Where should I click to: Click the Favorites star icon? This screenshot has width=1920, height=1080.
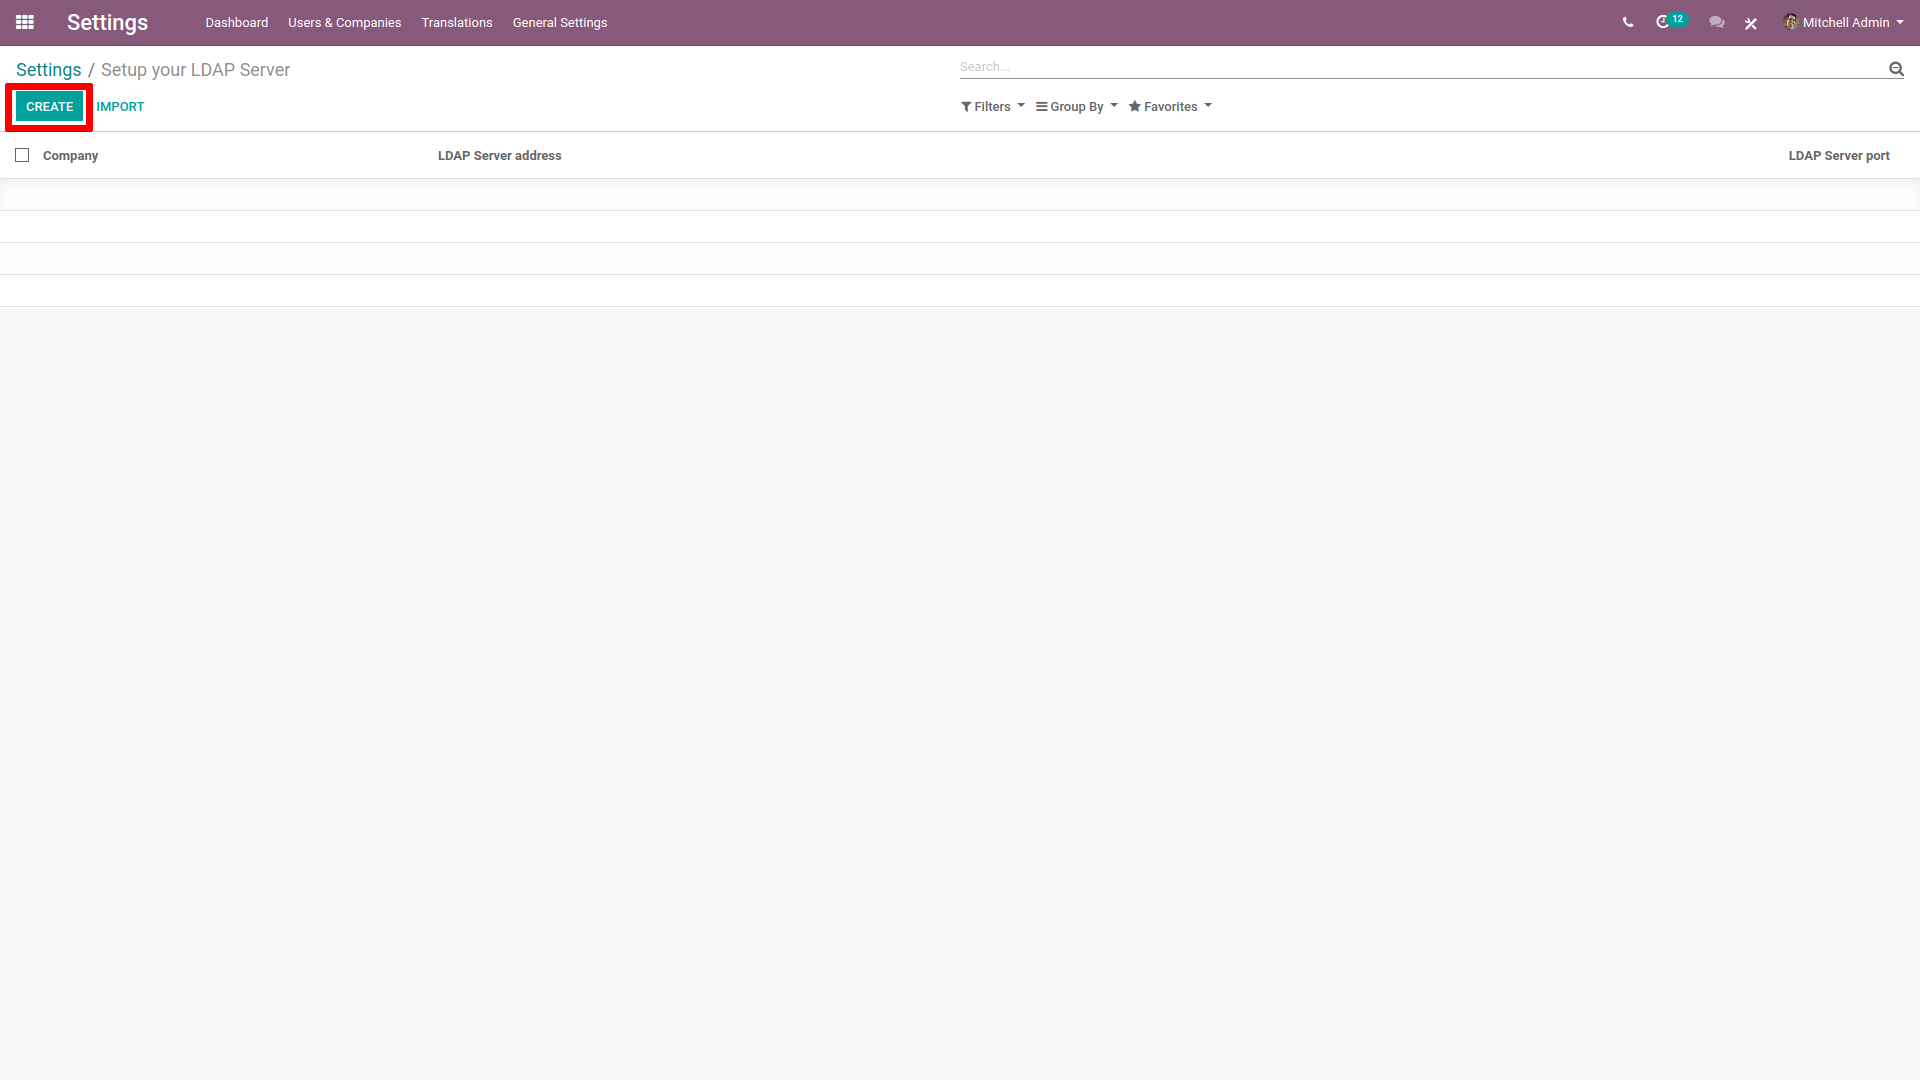coord(1135,107)
